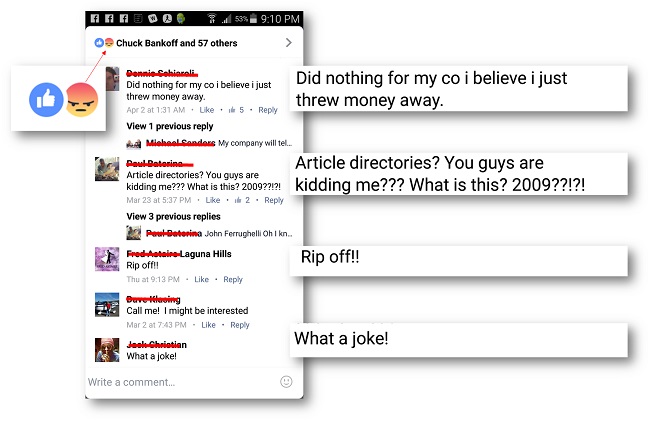Like the "Call me! I might be interested" comment
Viewport: 650px width, 421px height.
click(208, 325)
